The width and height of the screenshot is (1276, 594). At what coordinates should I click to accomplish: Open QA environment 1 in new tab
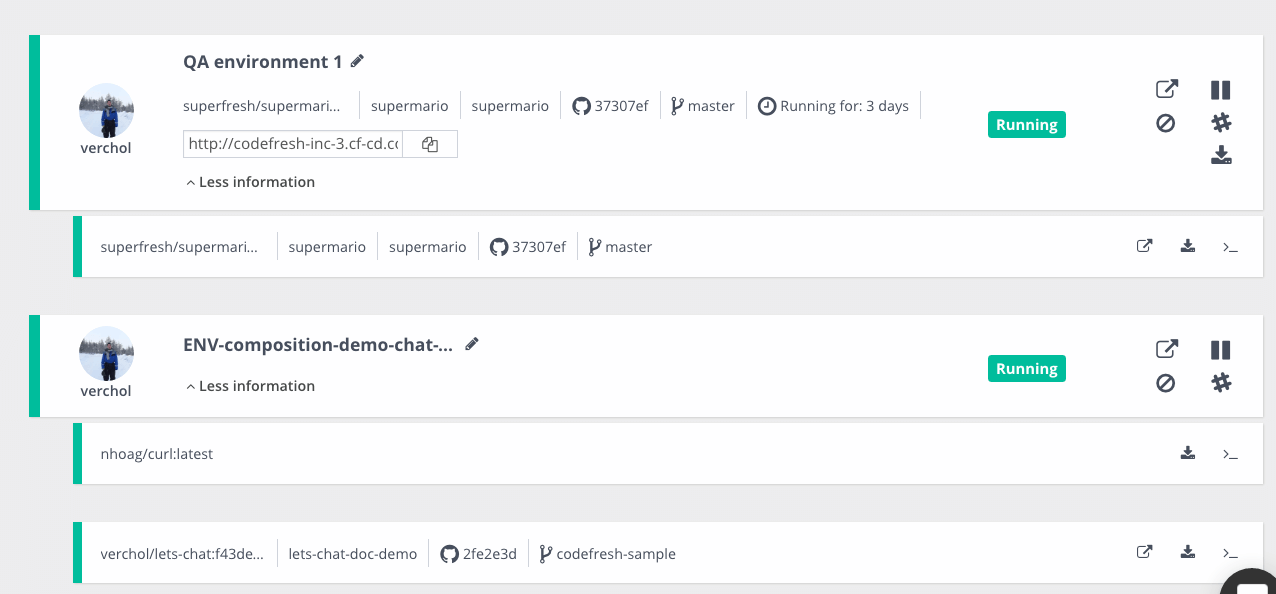click(x=1166, y=89)
